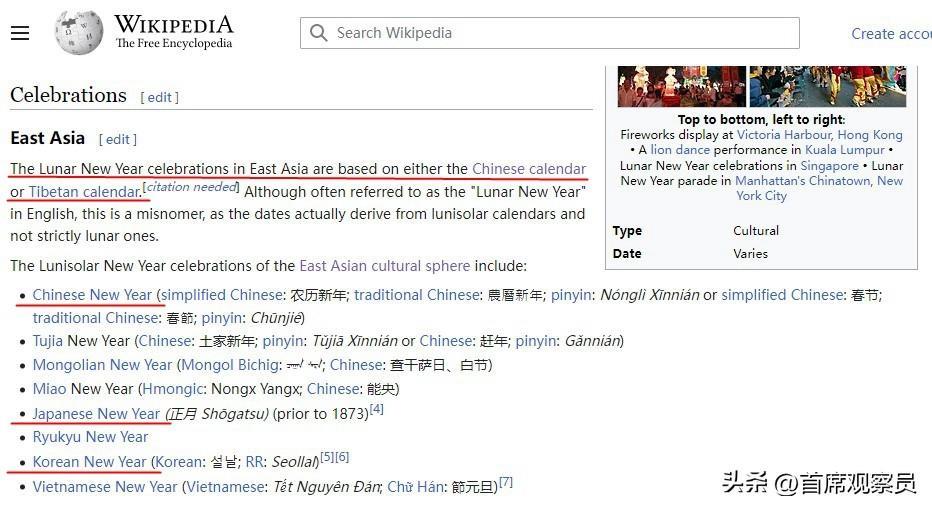Click footnote reference number 4
The image size is (932, 509).
tap(376, 409)
